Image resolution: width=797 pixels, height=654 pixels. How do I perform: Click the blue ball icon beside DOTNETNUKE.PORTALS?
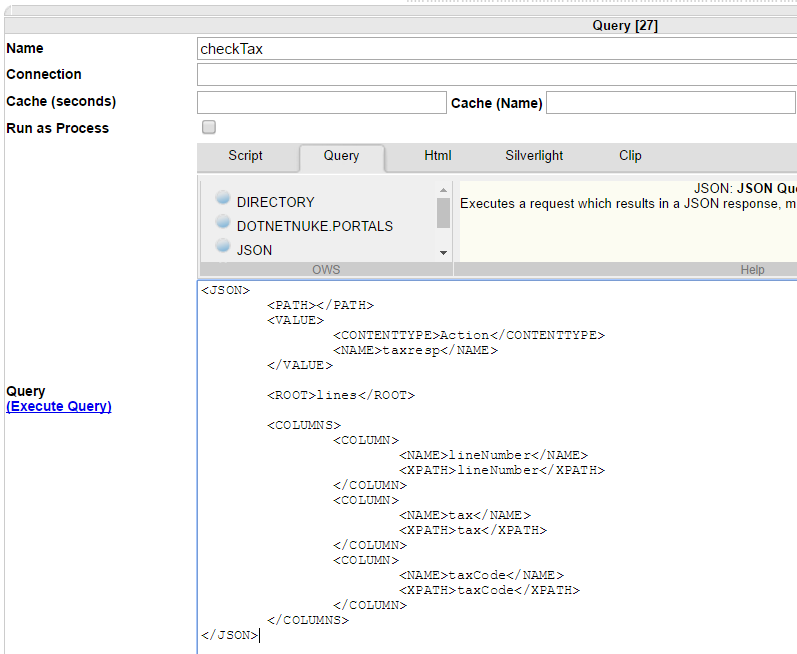coord(223,223)
